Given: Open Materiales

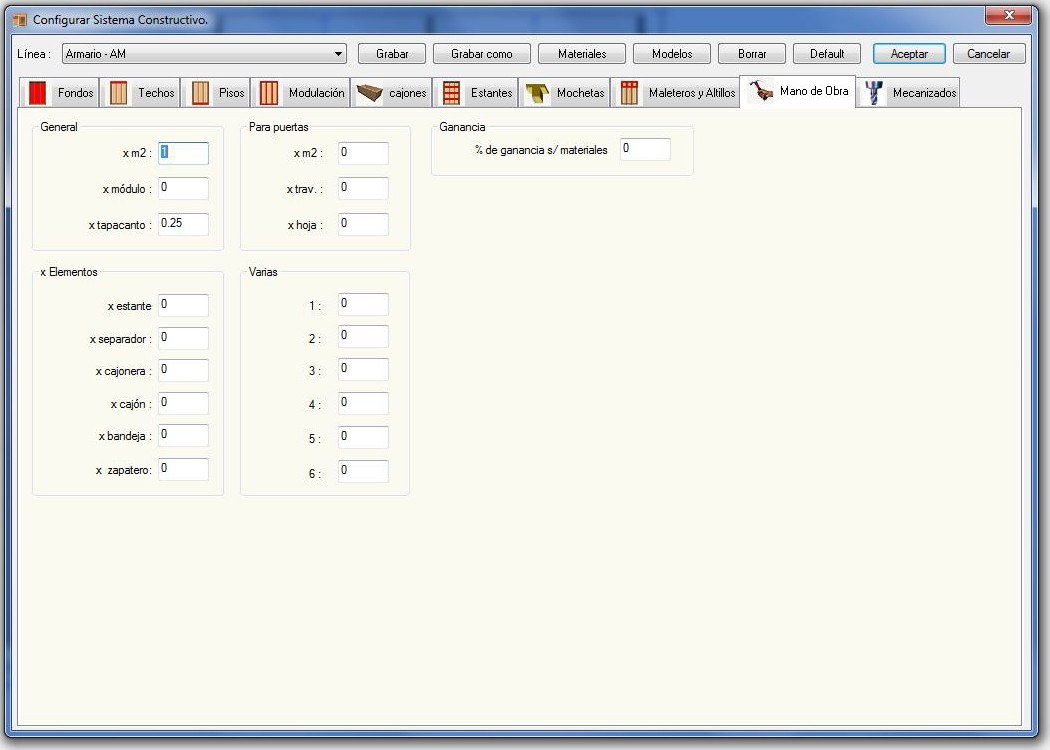Looking at the screenshot, I should pos(582,54).
